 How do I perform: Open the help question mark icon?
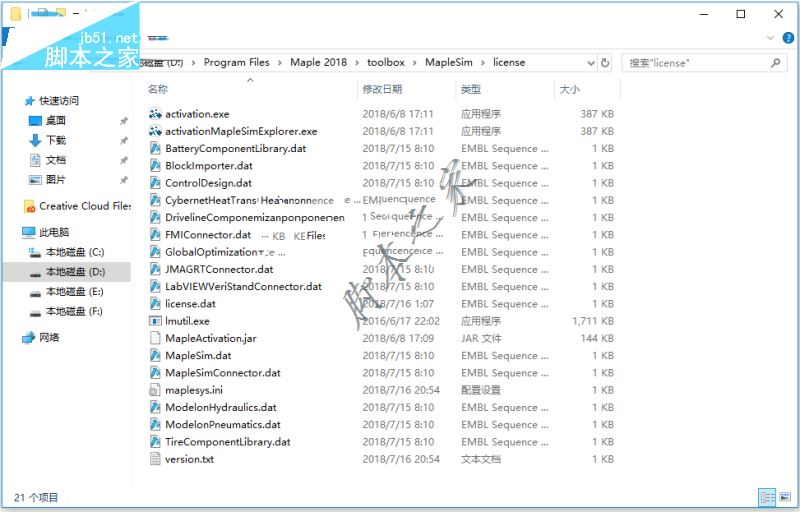click(x=788, y=38)
